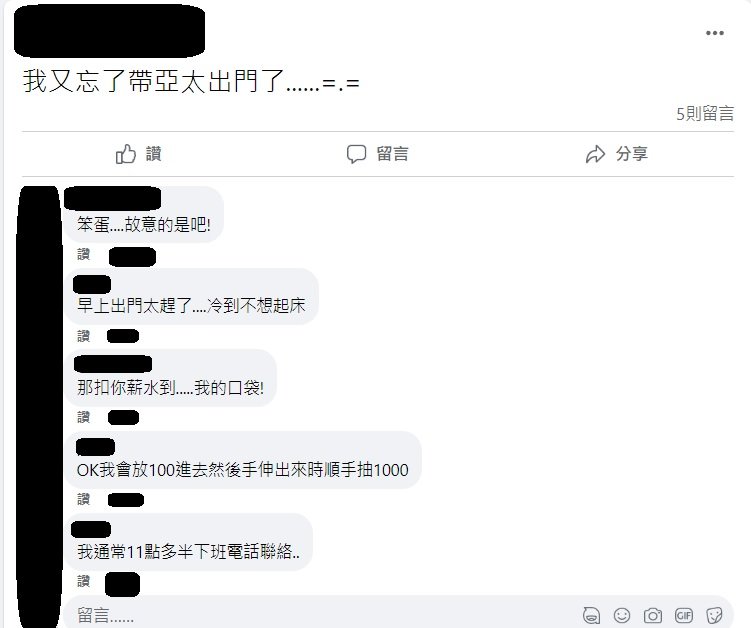
Task: Like the comment 早上出門太趕了
Action: pos(83,336)
